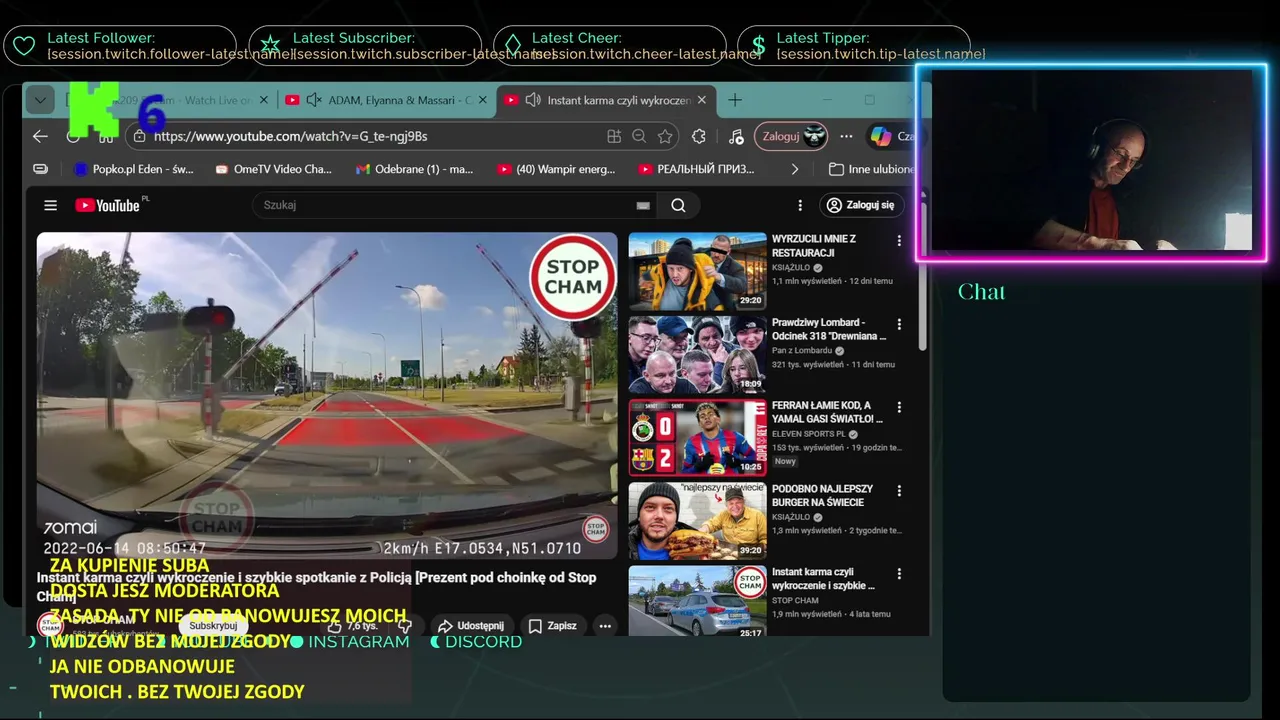Click 'KSIĄŻULO' channel under restaurant video
The width and height of the screenshot is (1280, 720).
[790, 268]
